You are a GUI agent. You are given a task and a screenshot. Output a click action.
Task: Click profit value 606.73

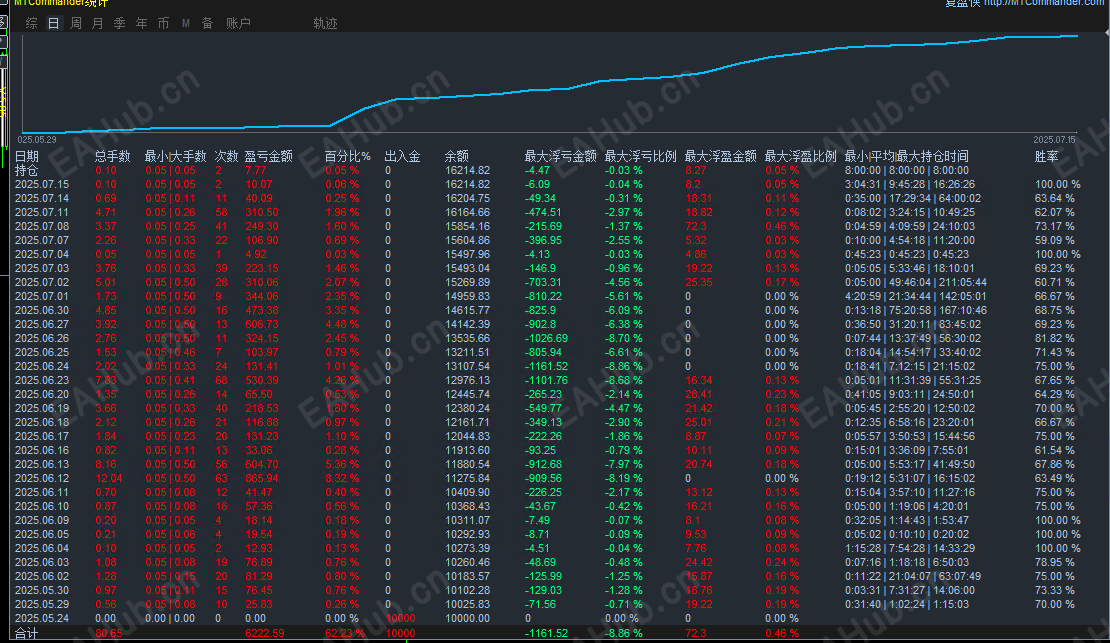(262, 324)
